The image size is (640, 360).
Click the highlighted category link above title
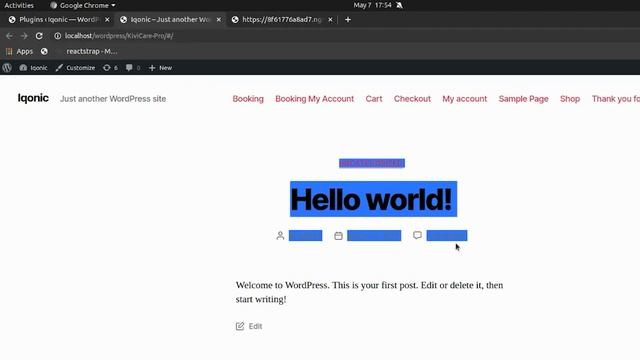coord(372,163)
